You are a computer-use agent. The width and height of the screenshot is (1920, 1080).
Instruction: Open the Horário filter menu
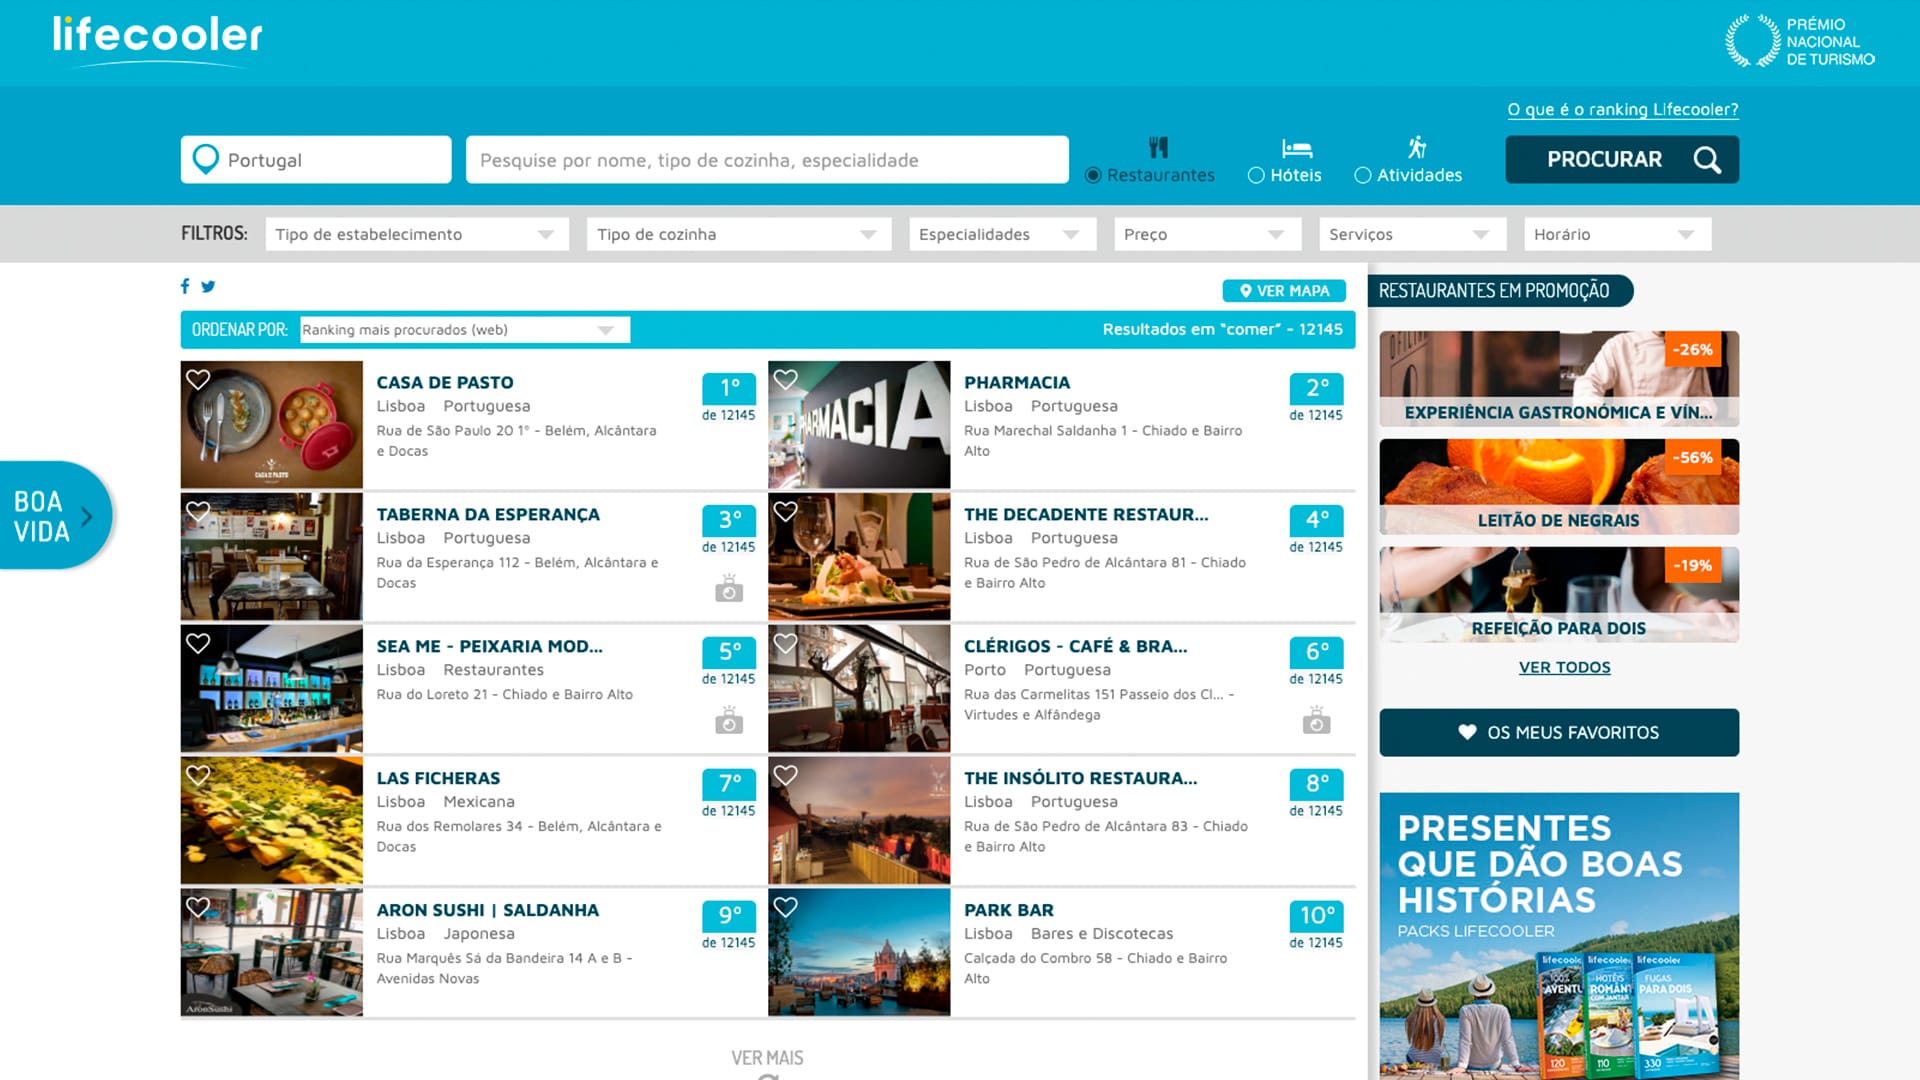coord(1616,234)
